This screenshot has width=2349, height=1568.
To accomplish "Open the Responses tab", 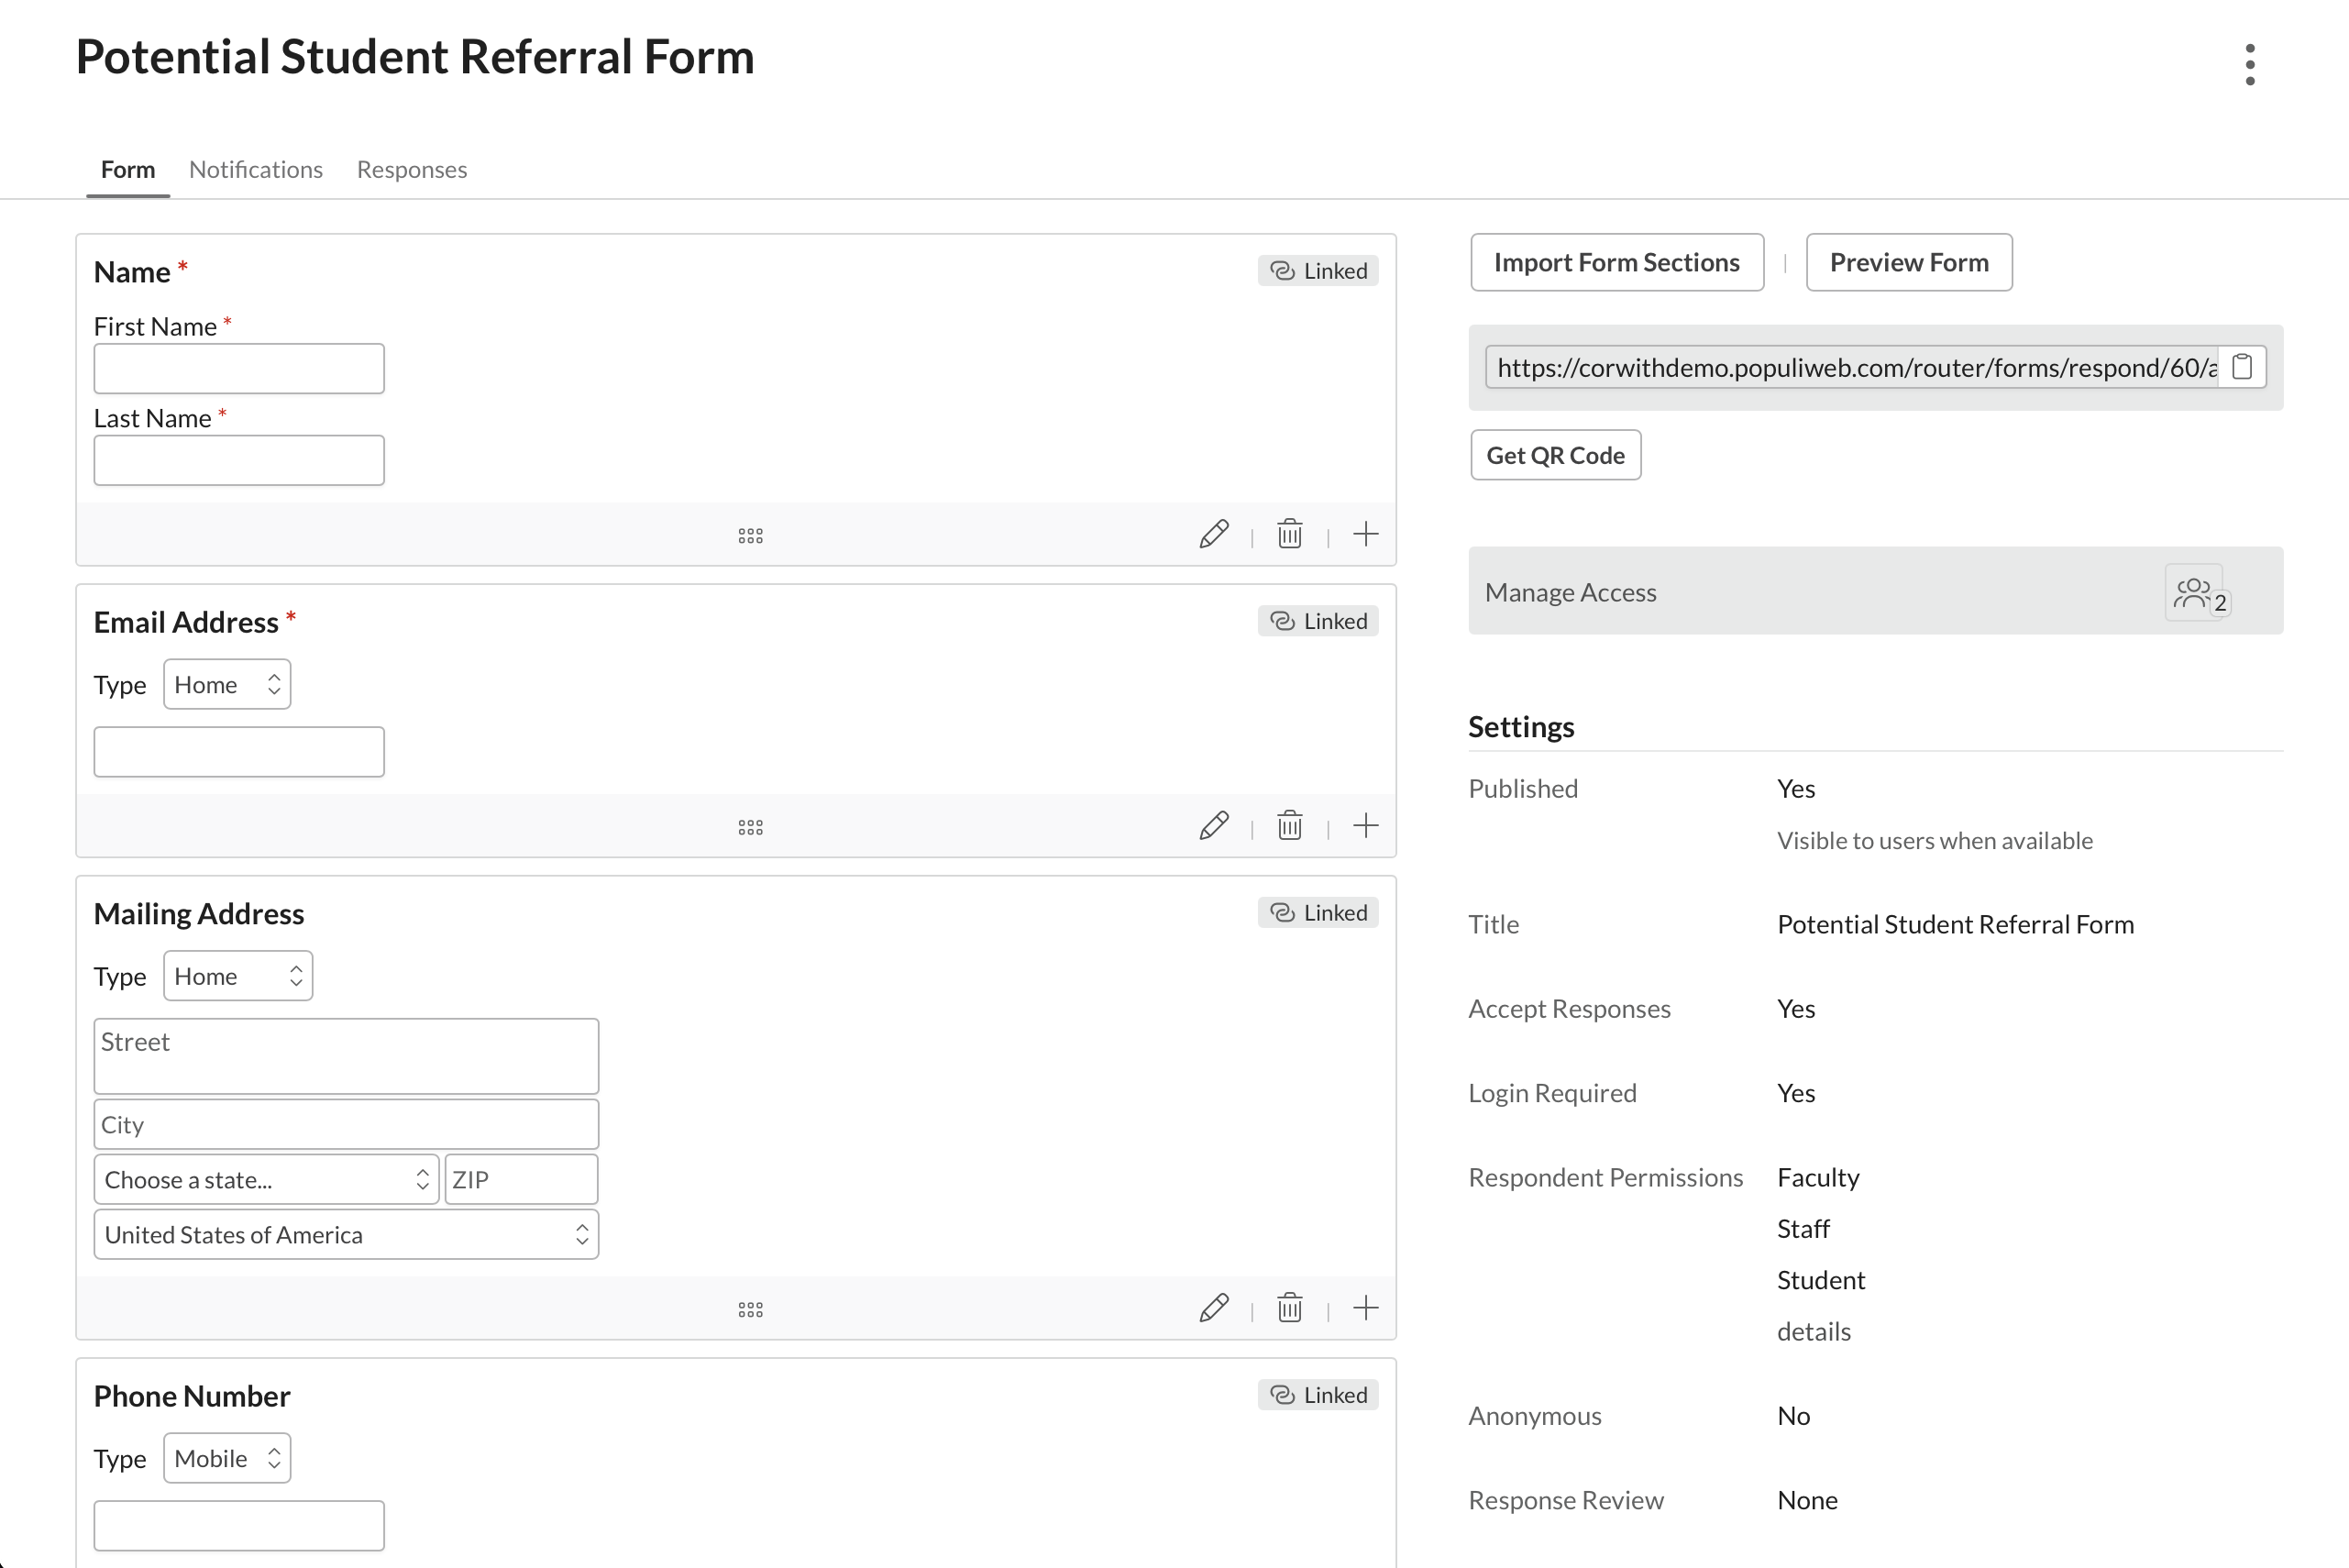I will point(411,169).
